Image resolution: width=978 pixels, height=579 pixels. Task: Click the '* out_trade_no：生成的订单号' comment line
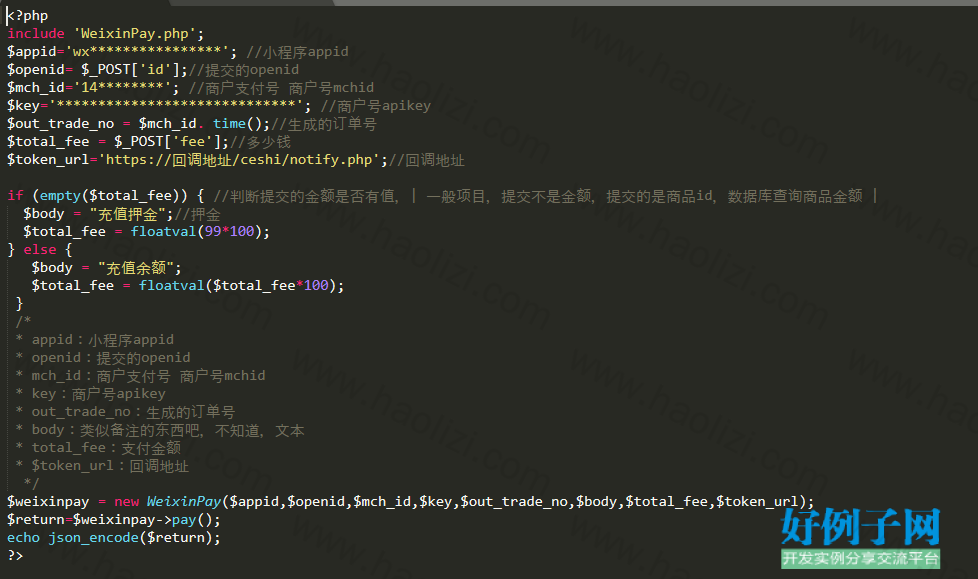coord(125,412)
